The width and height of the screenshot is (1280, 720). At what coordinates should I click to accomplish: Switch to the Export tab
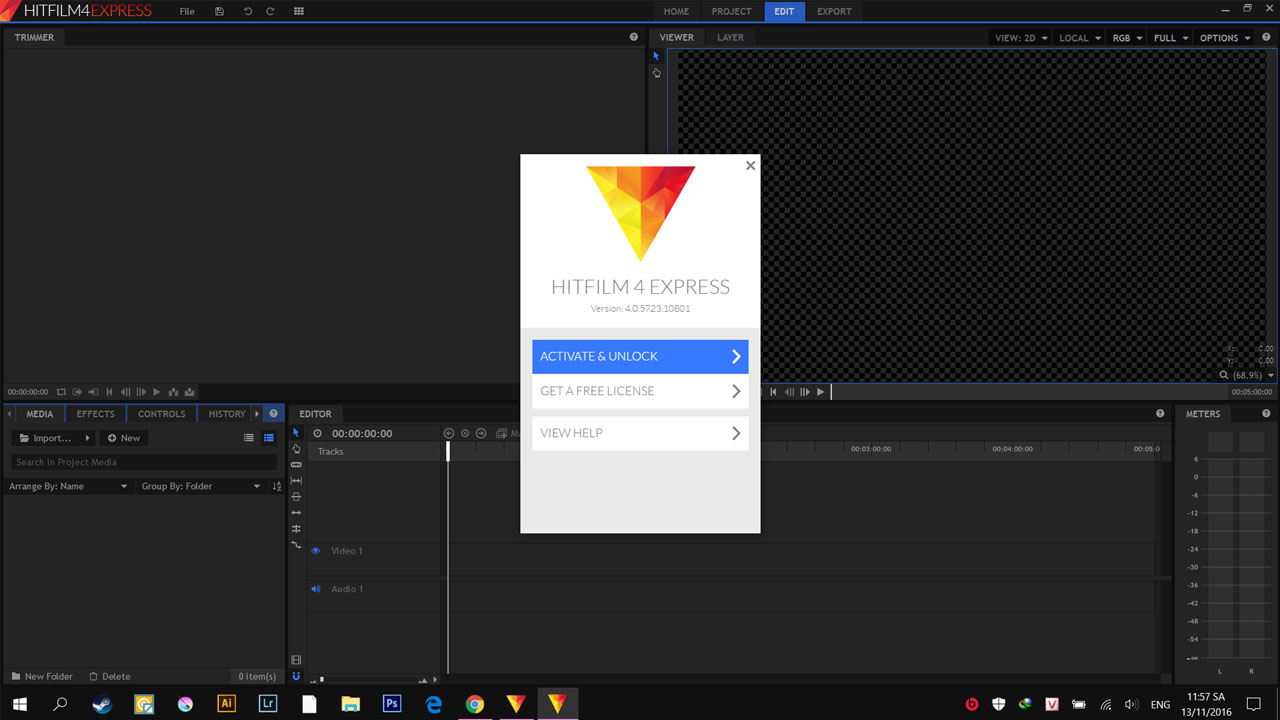click(x=834, y=11)
